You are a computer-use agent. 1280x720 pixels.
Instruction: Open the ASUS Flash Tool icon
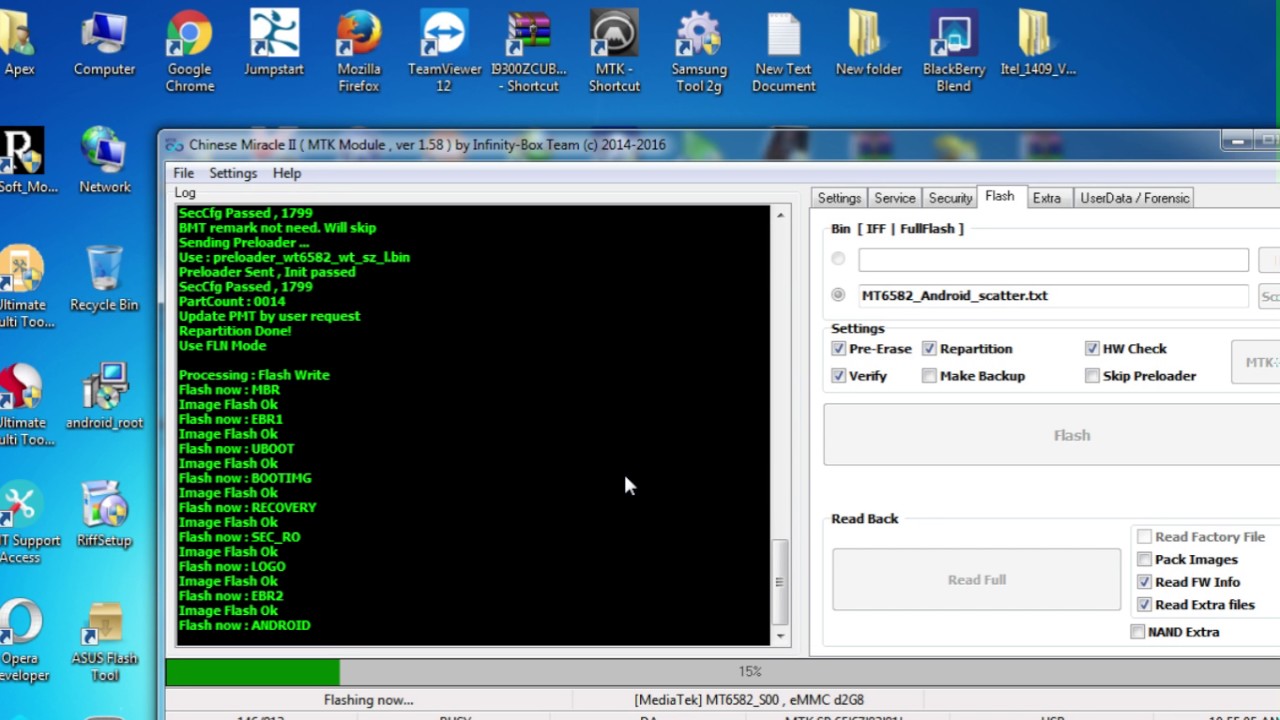point(104,641)
